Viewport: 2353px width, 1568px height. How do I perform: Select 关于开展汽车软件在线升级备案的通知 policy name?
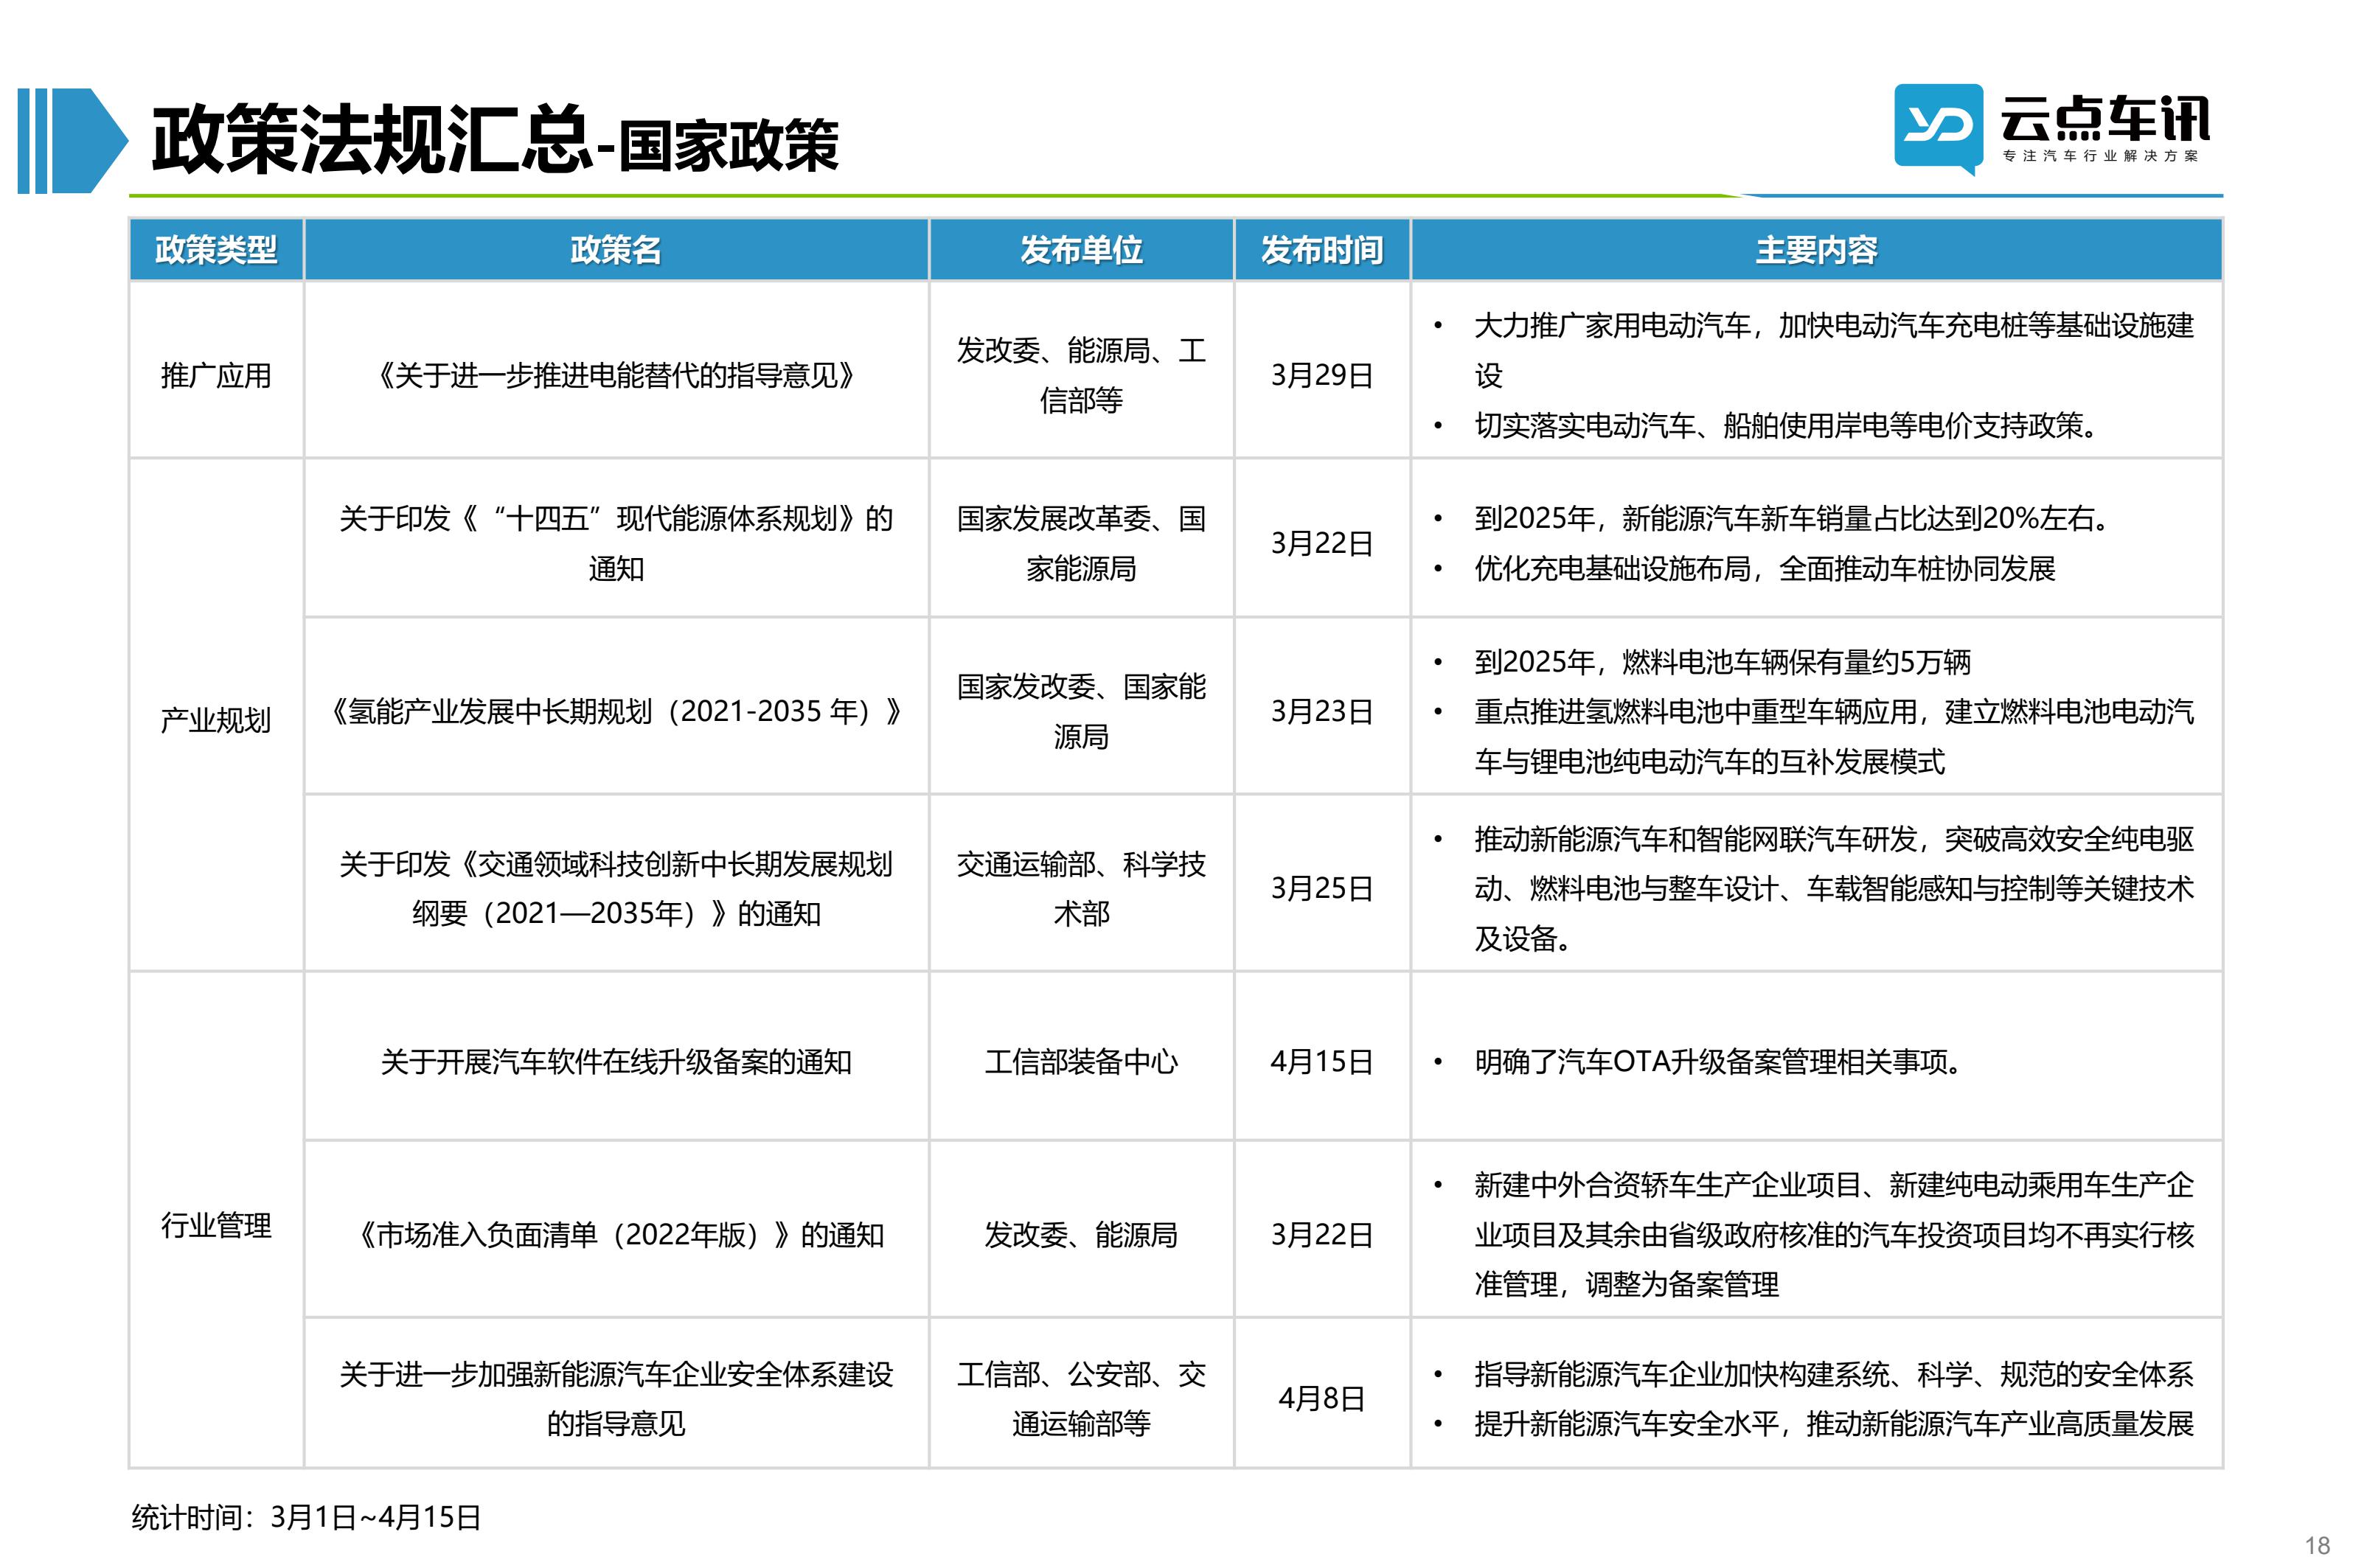pos(616,1061)
